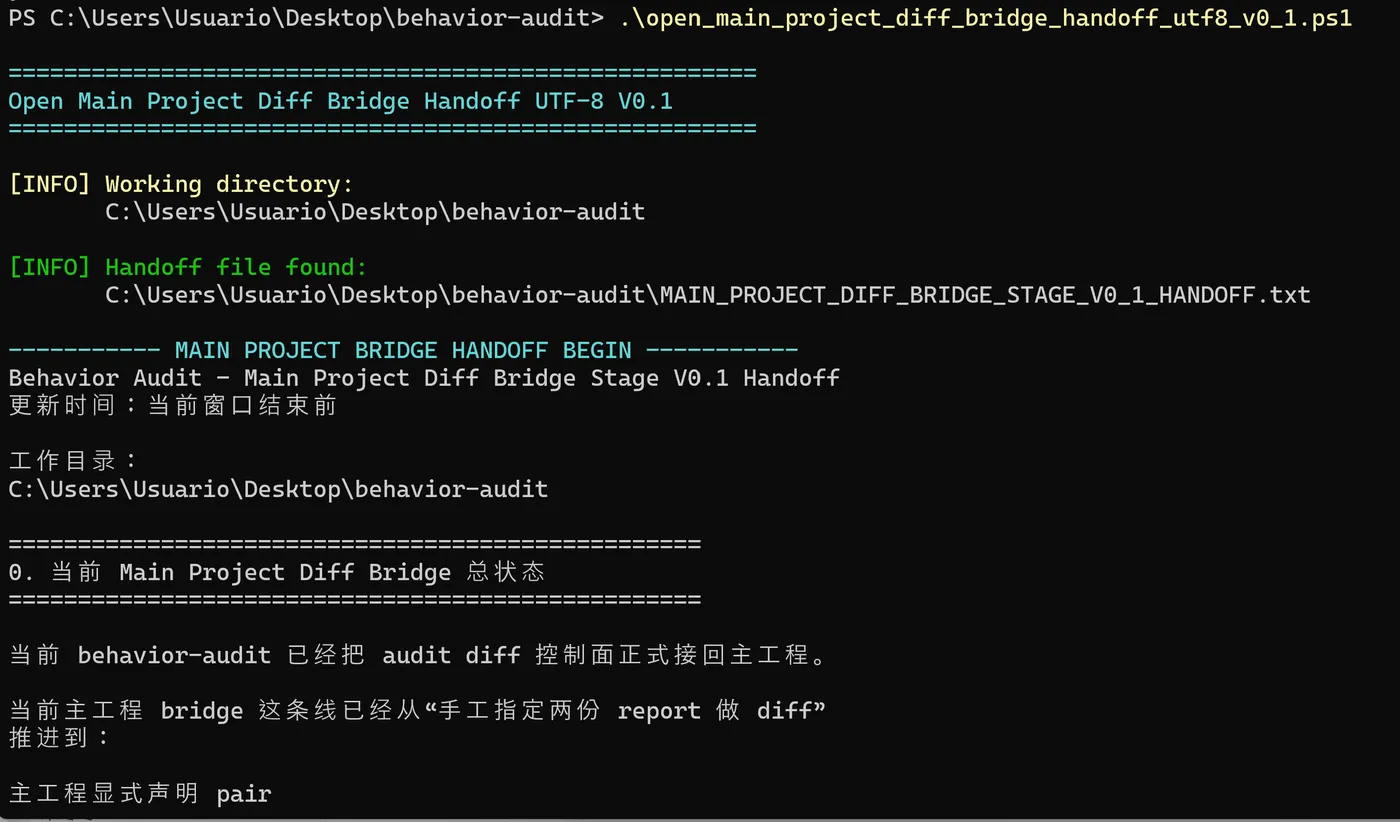Click the 'Handoff file found:' text
The height and width of the screenshot is (822, 1400).
click(236, 267)
